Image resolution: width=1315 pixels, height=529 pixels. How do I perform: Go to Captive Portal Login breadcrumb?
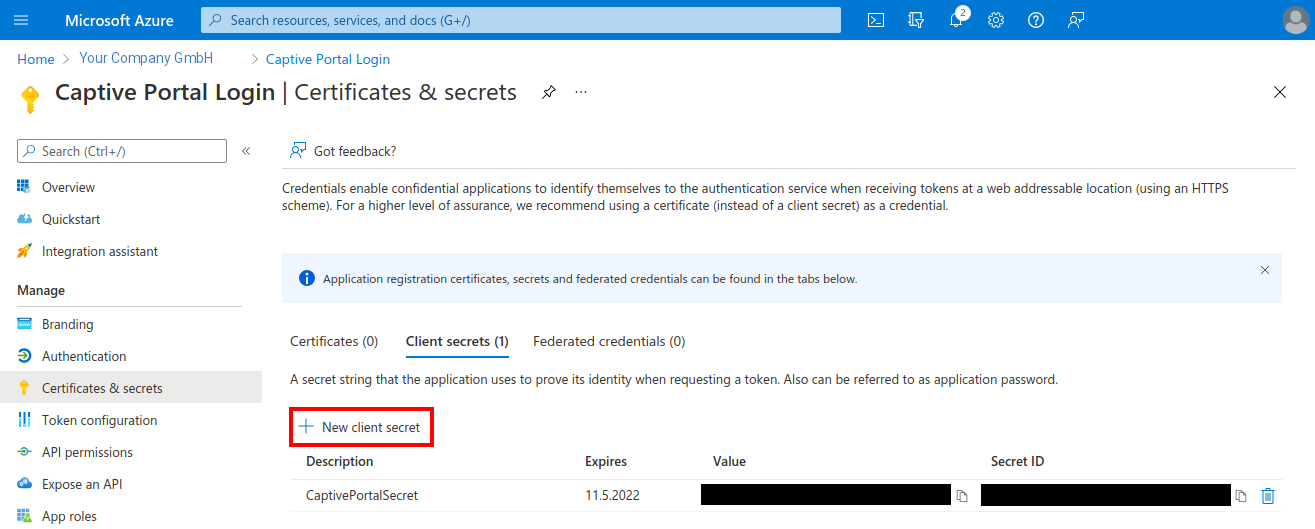(328, 59)
